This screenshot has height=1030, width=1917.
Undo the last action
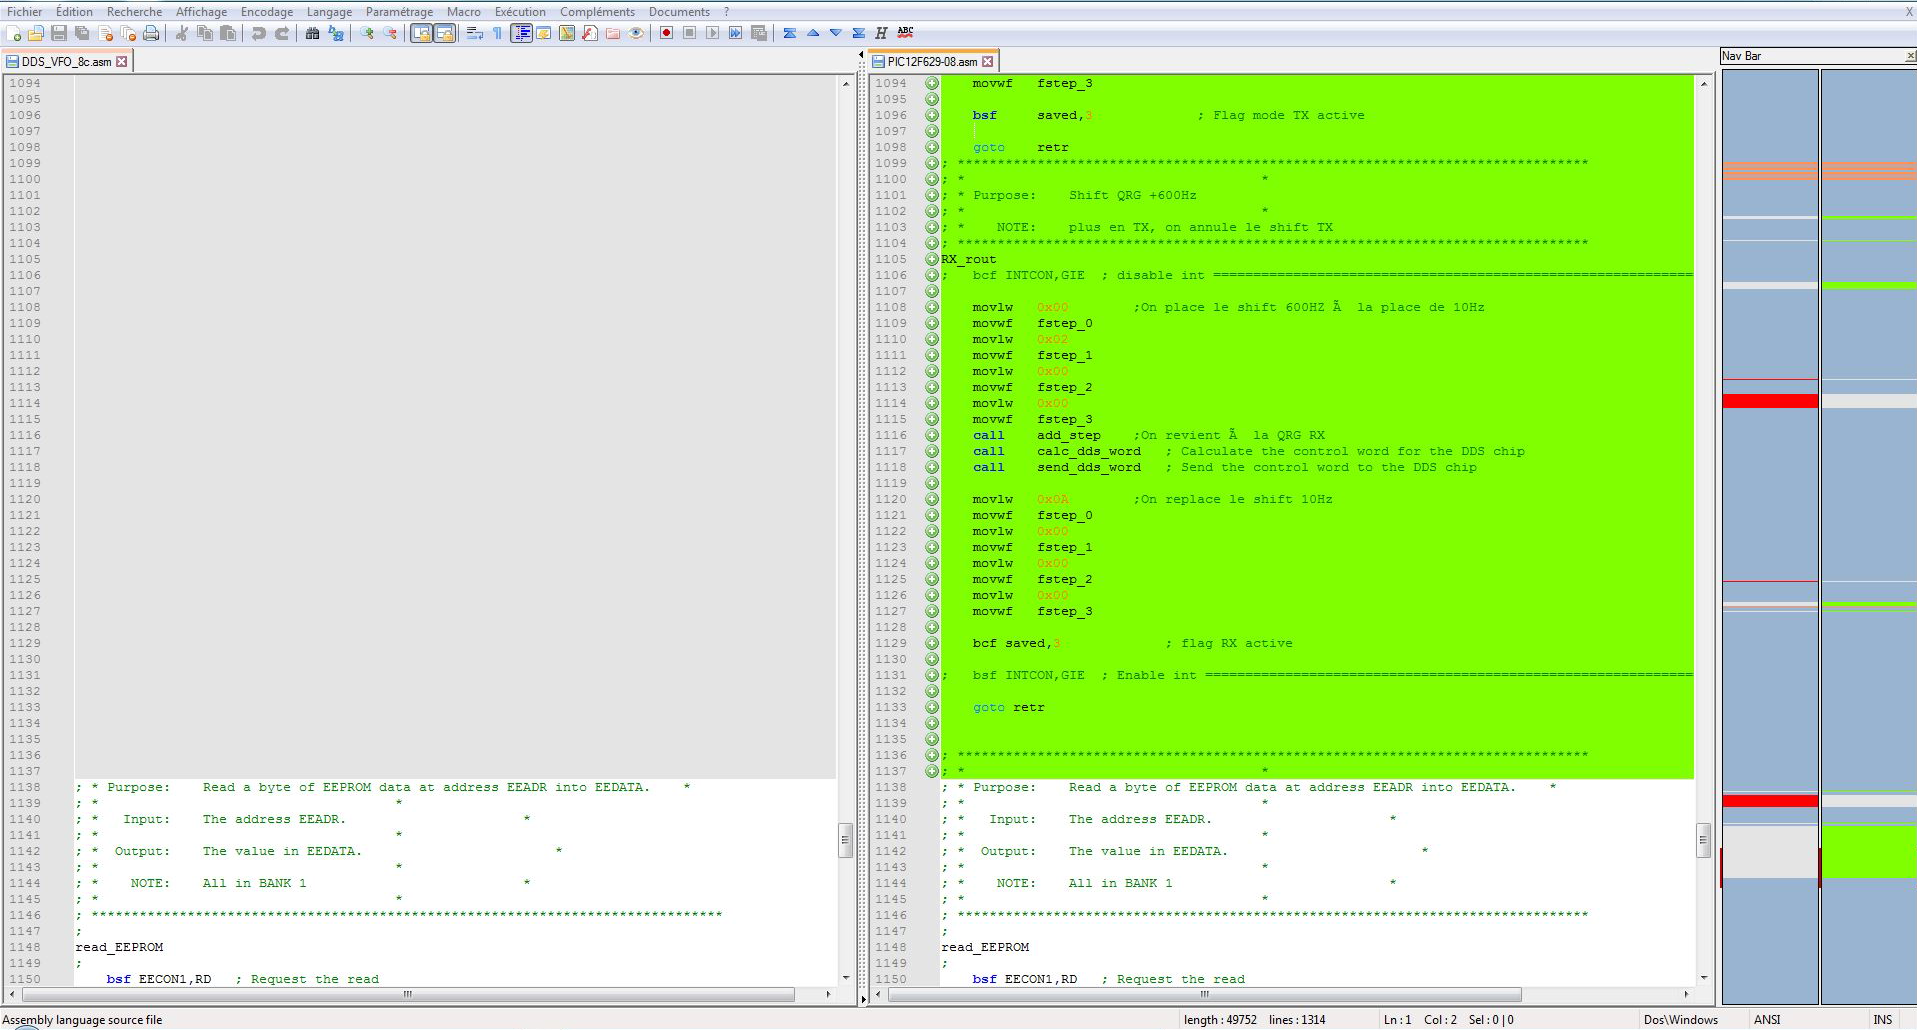tap(259, 34)
